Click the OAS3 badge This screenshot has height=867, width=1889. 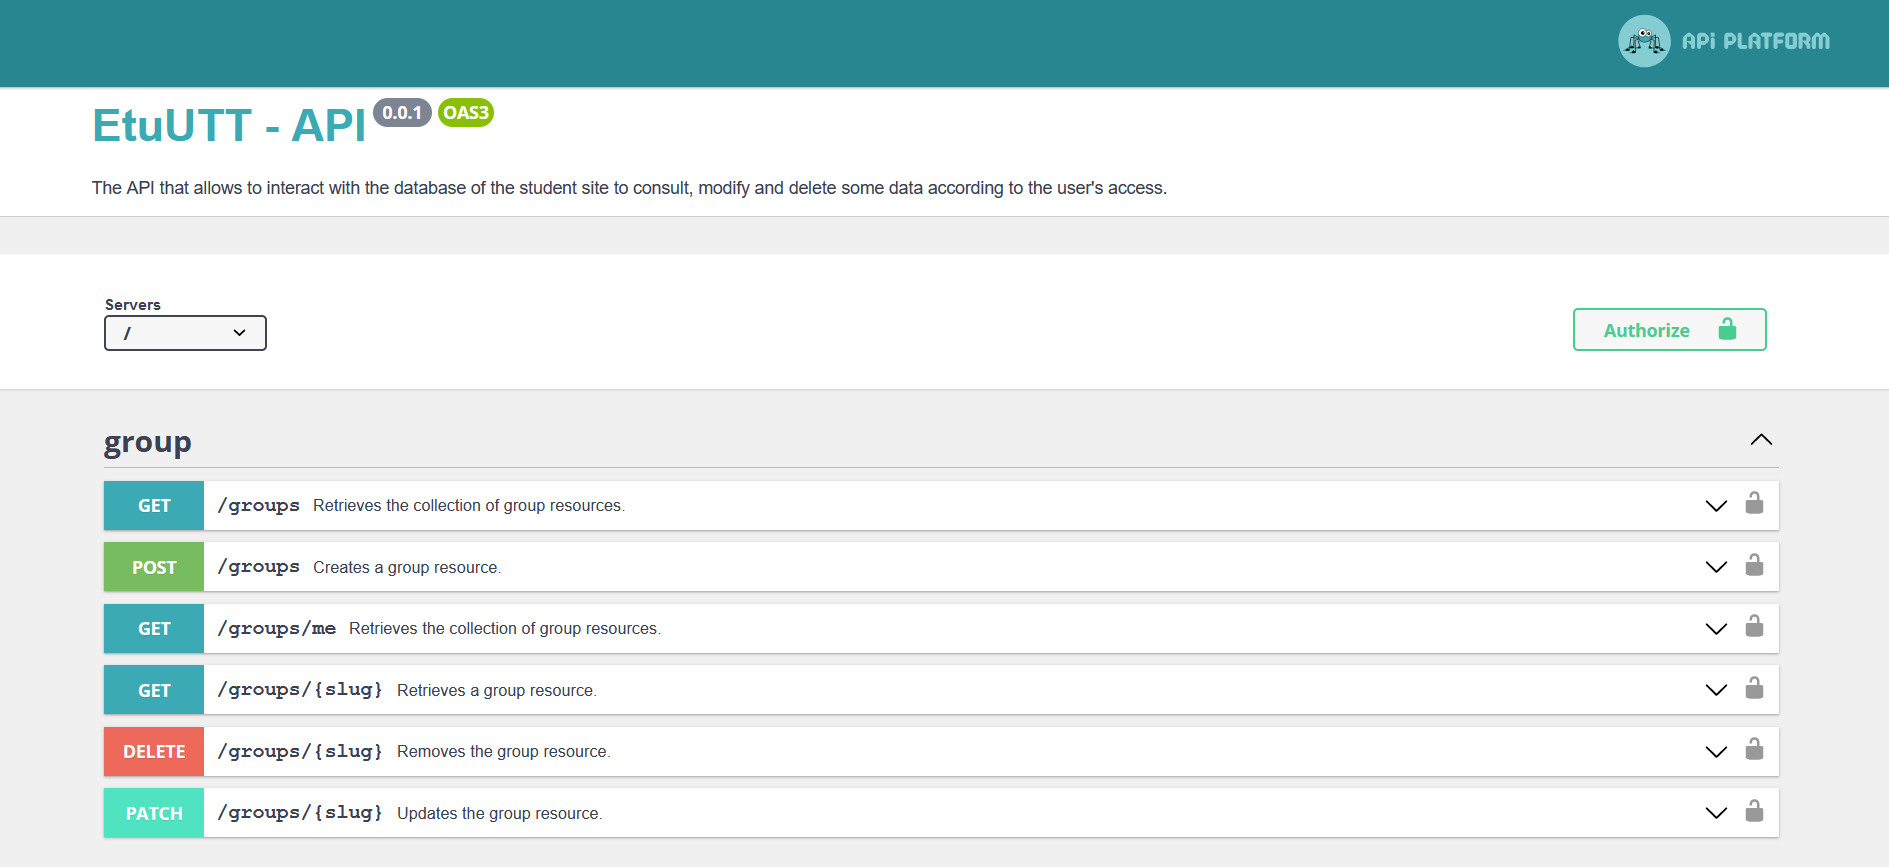click(466, 113)
